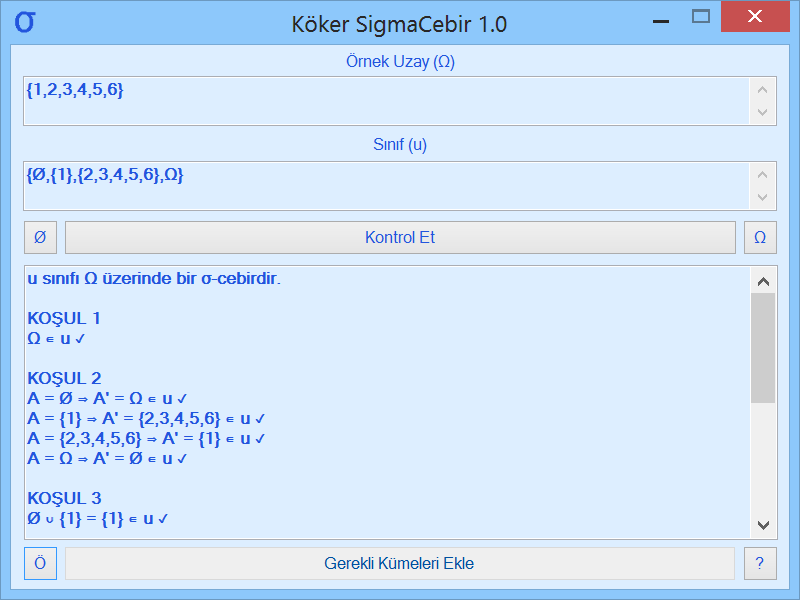Click the results scrollbar down arrow
800x600 pixels.
coord(763,524)
